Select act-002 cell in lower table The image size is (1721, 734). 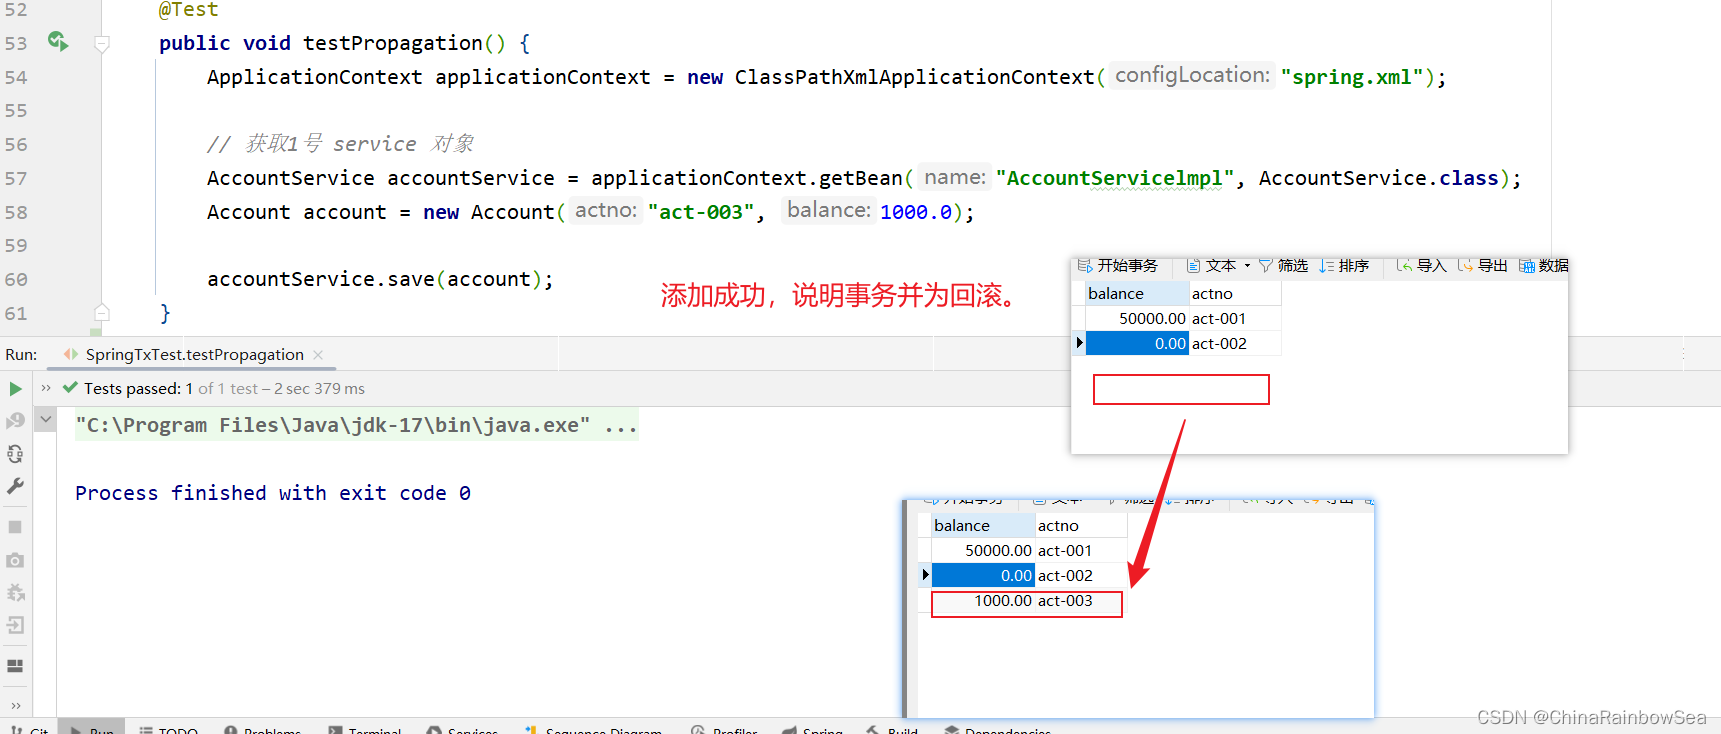(x=1081, y=575)
